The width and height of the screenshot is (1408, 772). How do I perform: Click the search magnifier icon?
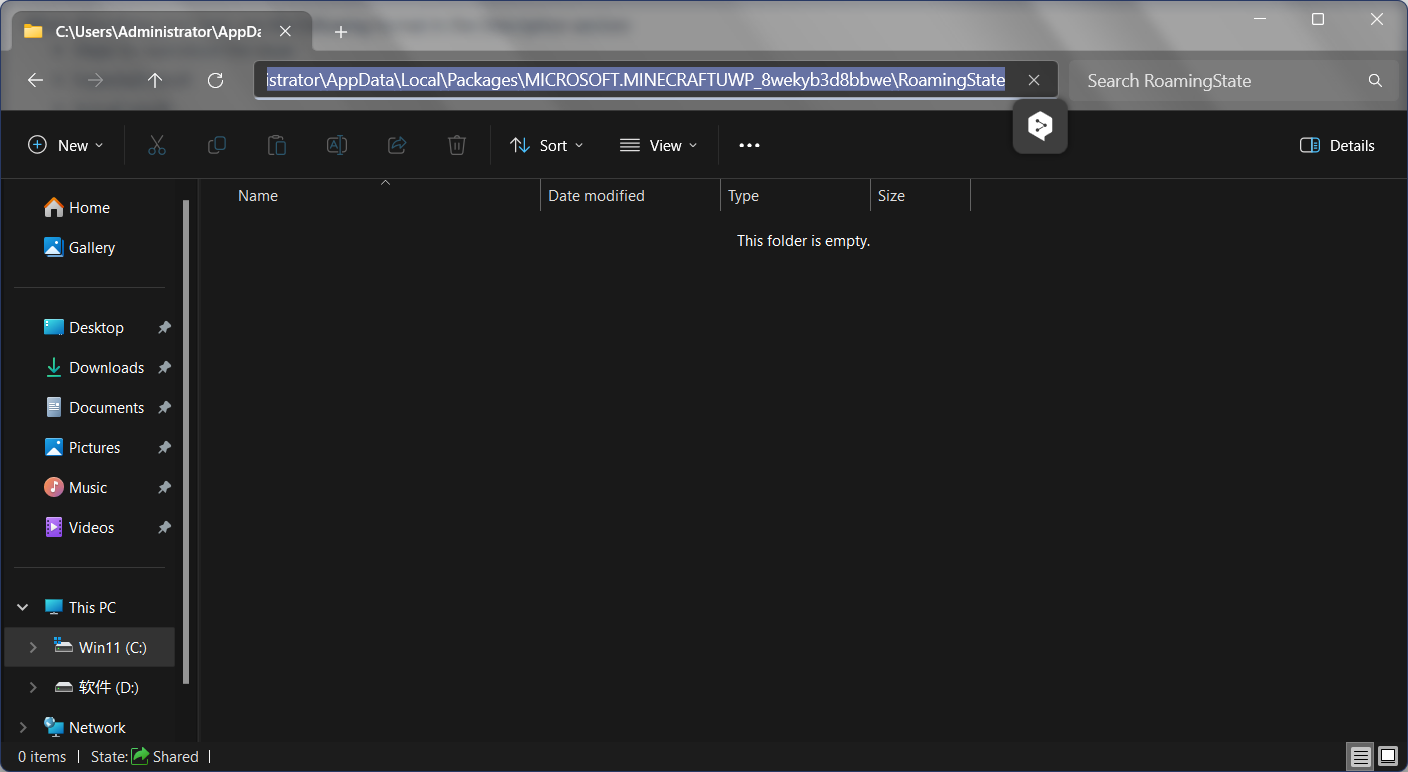(1375, 80)
